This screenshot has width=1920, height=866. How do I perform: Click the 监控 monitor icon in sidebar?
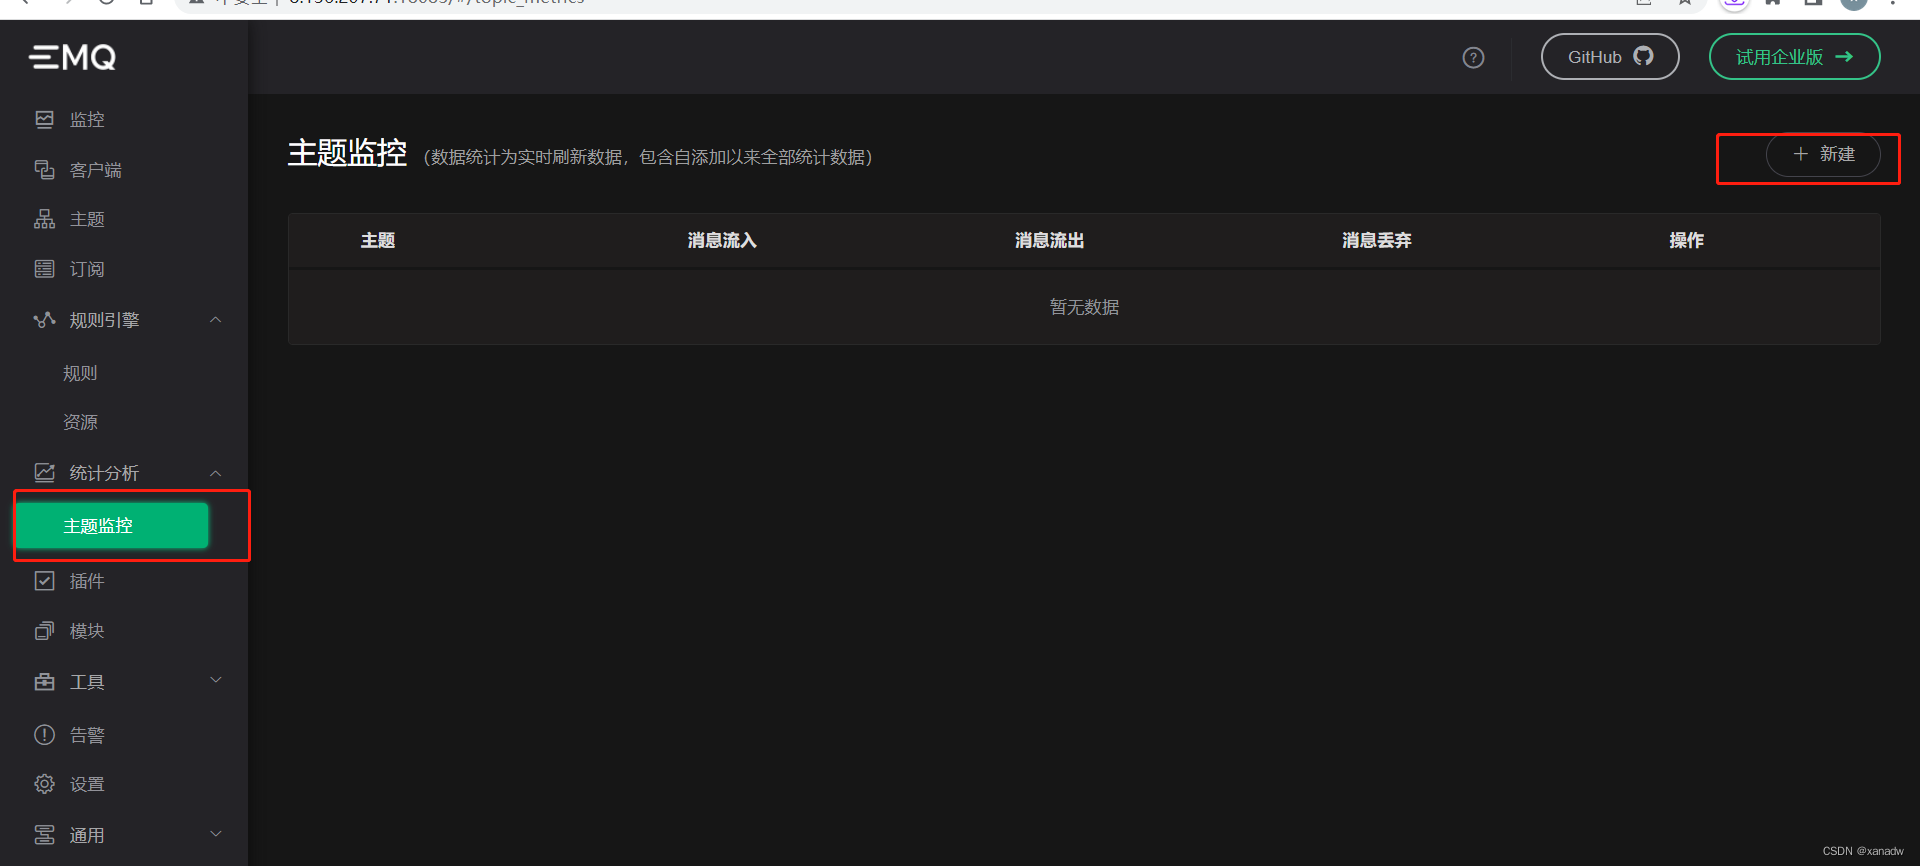44,120
